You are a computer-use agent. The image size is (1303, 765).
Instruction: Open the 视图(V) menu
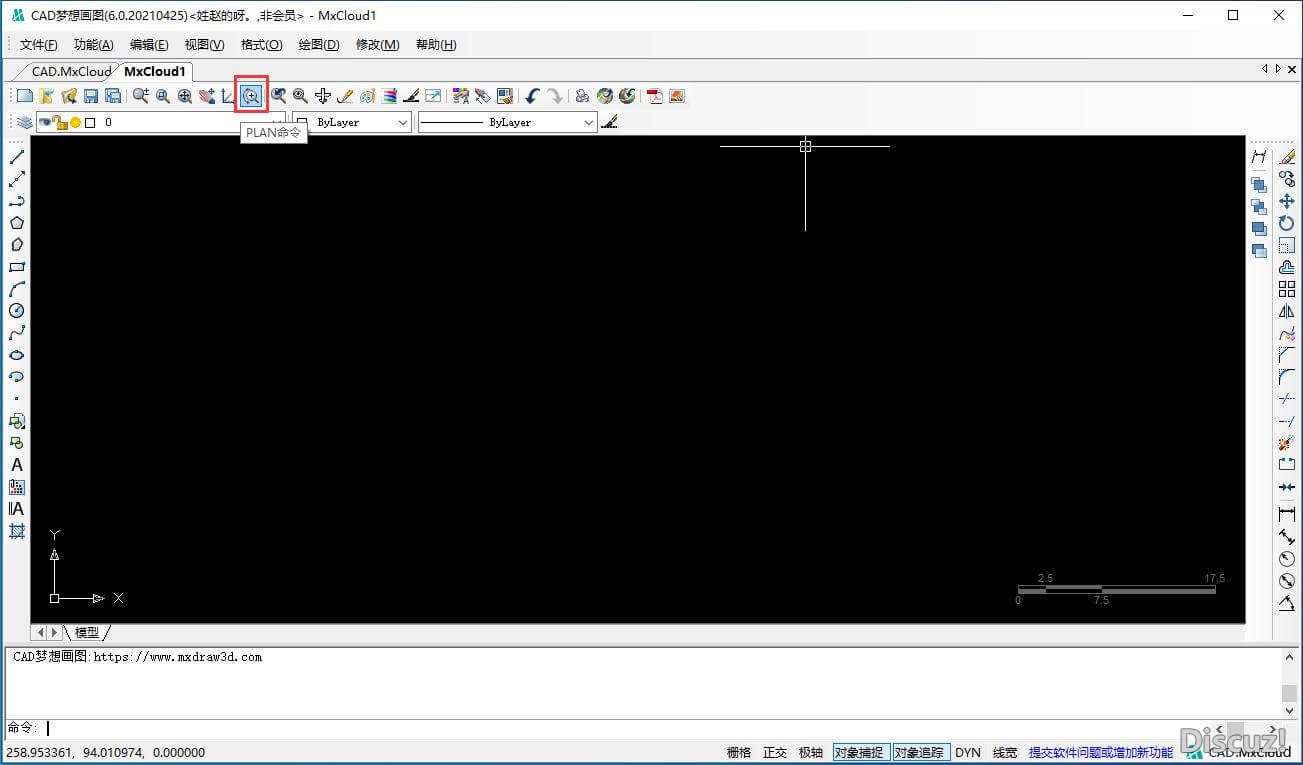pyautogui.click(x=205, y=45)
